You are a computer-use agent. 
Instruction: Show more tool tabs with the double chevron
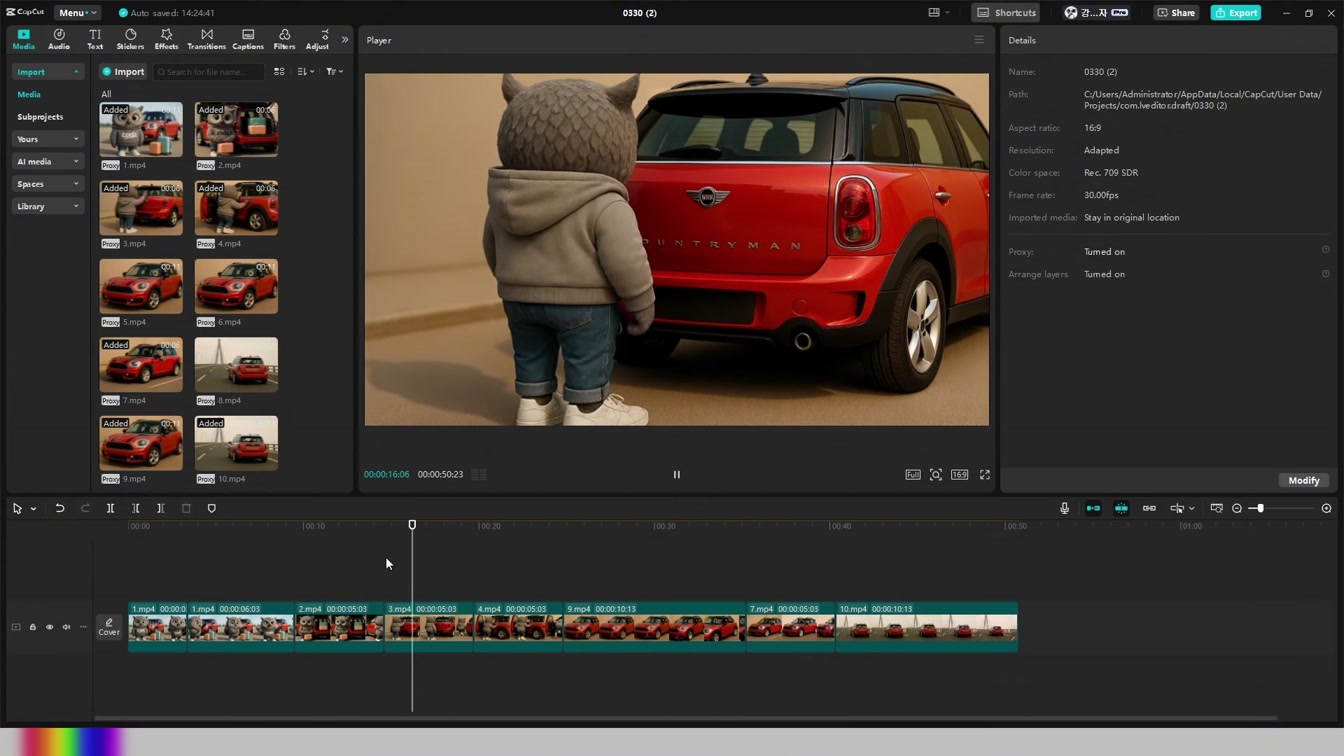click(x=345, y=40)
